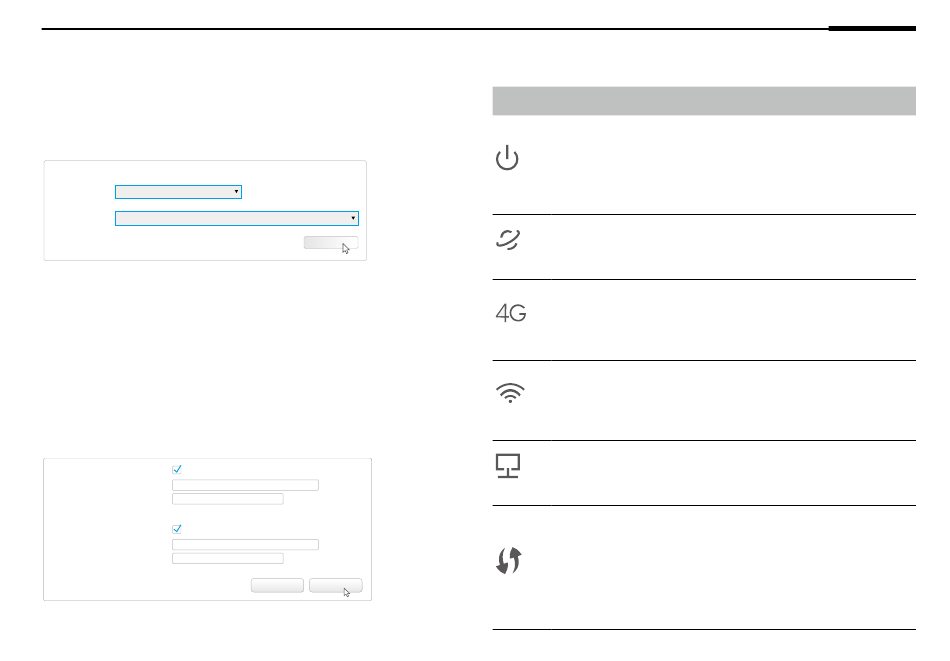Click the arrow of the wide dropdown
950x661 pixels.
coord(353,218)
